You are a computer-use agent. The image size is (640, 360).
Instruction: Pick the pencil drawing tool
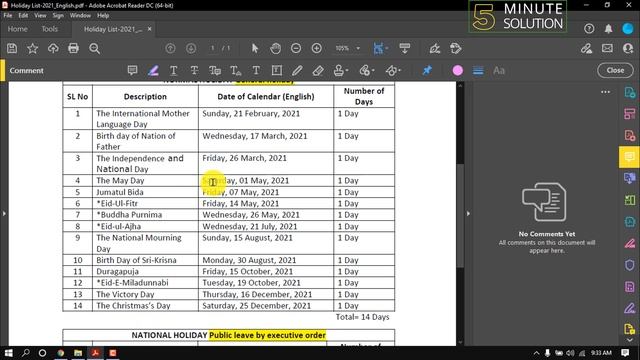coord(297,70)
